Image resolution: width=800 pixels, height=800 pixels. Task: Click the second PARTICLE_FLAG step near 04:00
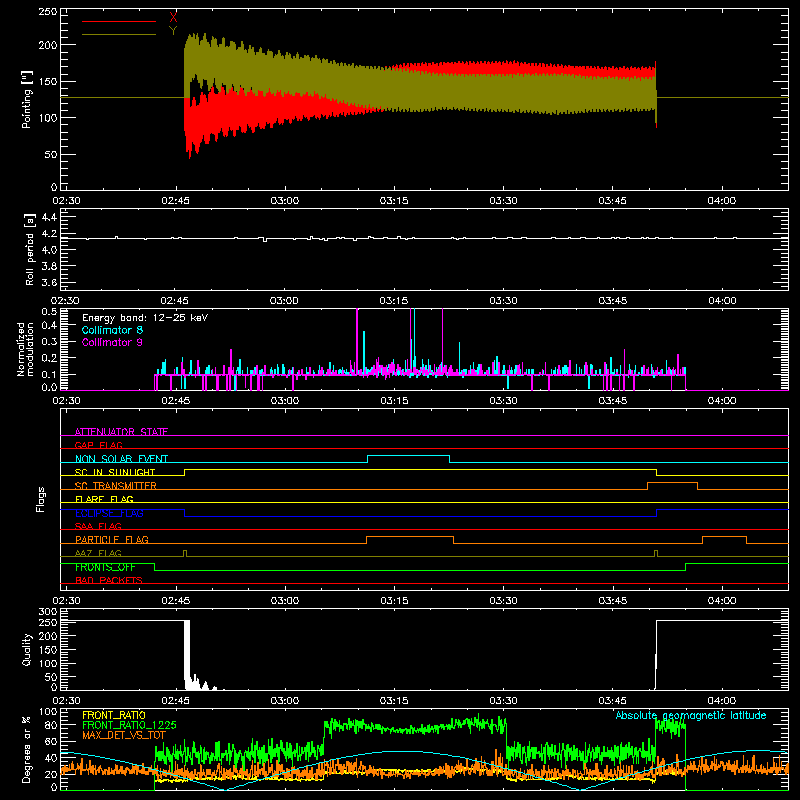click(724, 537)
